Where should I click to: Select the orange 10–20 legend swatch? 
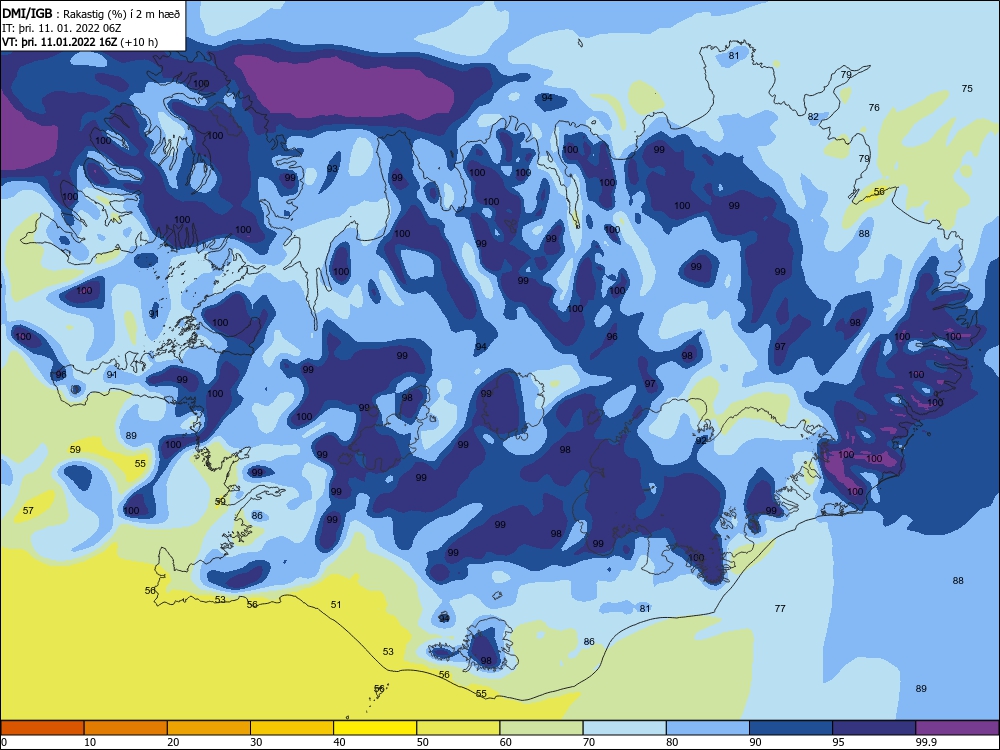coord(126,728)
